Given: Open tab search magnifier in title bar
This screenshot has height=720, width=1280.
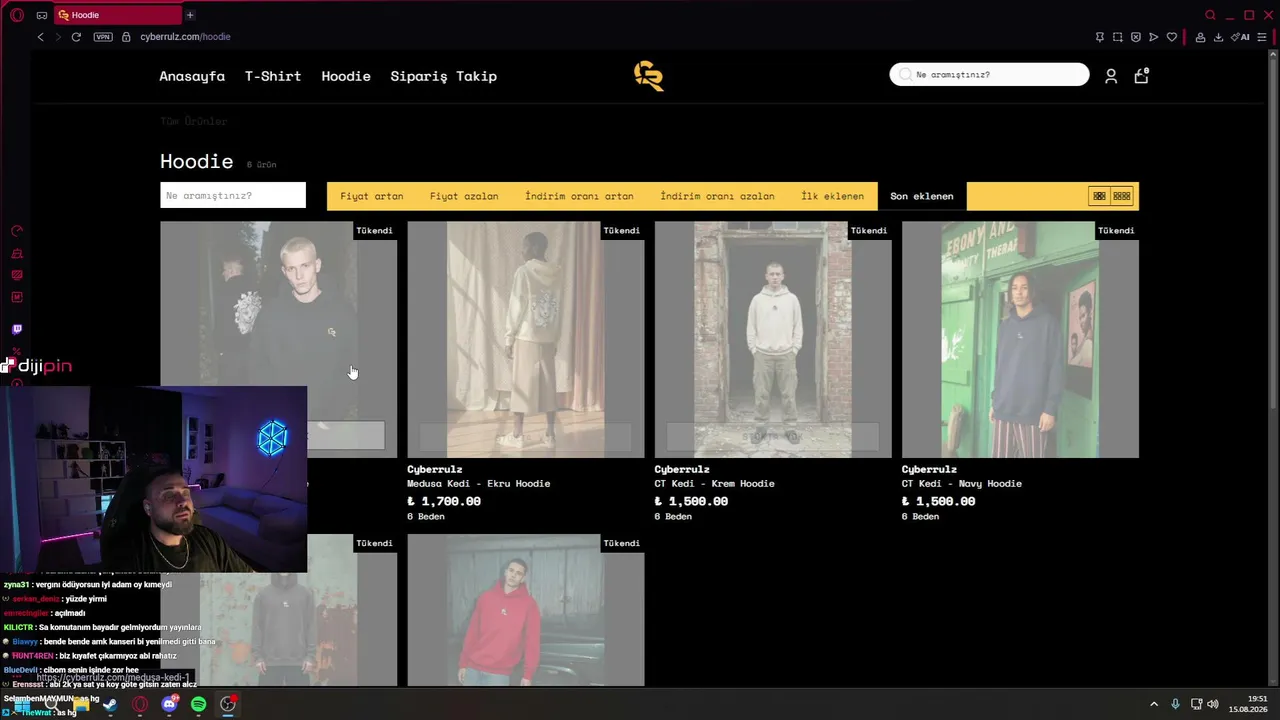Looking at the screenshot, I should pos(1210,15).
